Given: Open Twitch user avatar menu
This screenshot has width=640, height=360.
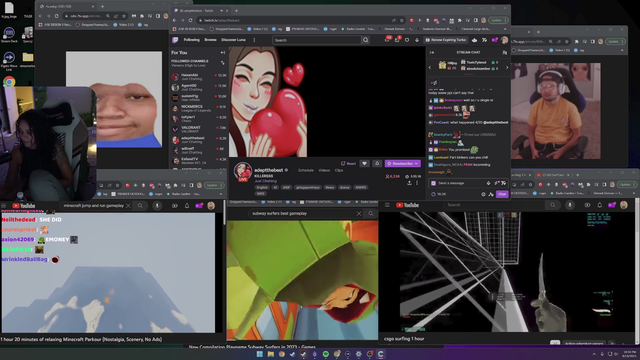Looking at the screenshot, I should tap(504, 40).
